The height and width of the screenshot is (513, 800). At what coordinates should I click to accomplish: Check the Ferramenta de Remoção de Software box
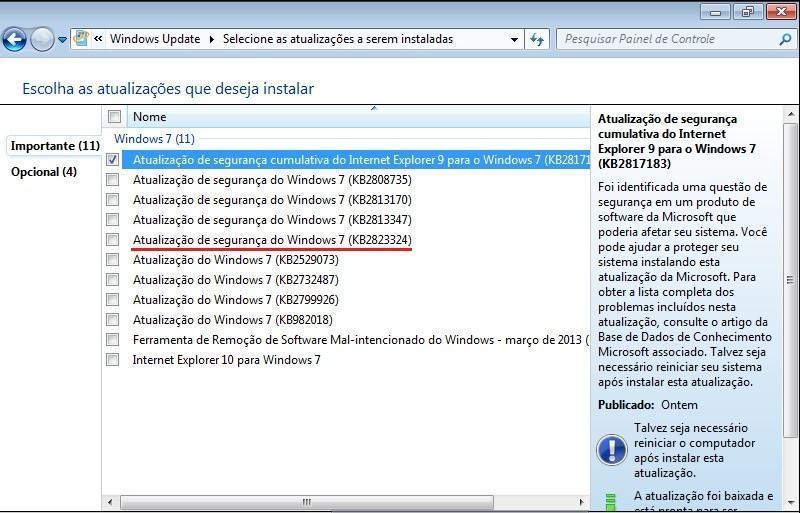click(x=112, y=339)
